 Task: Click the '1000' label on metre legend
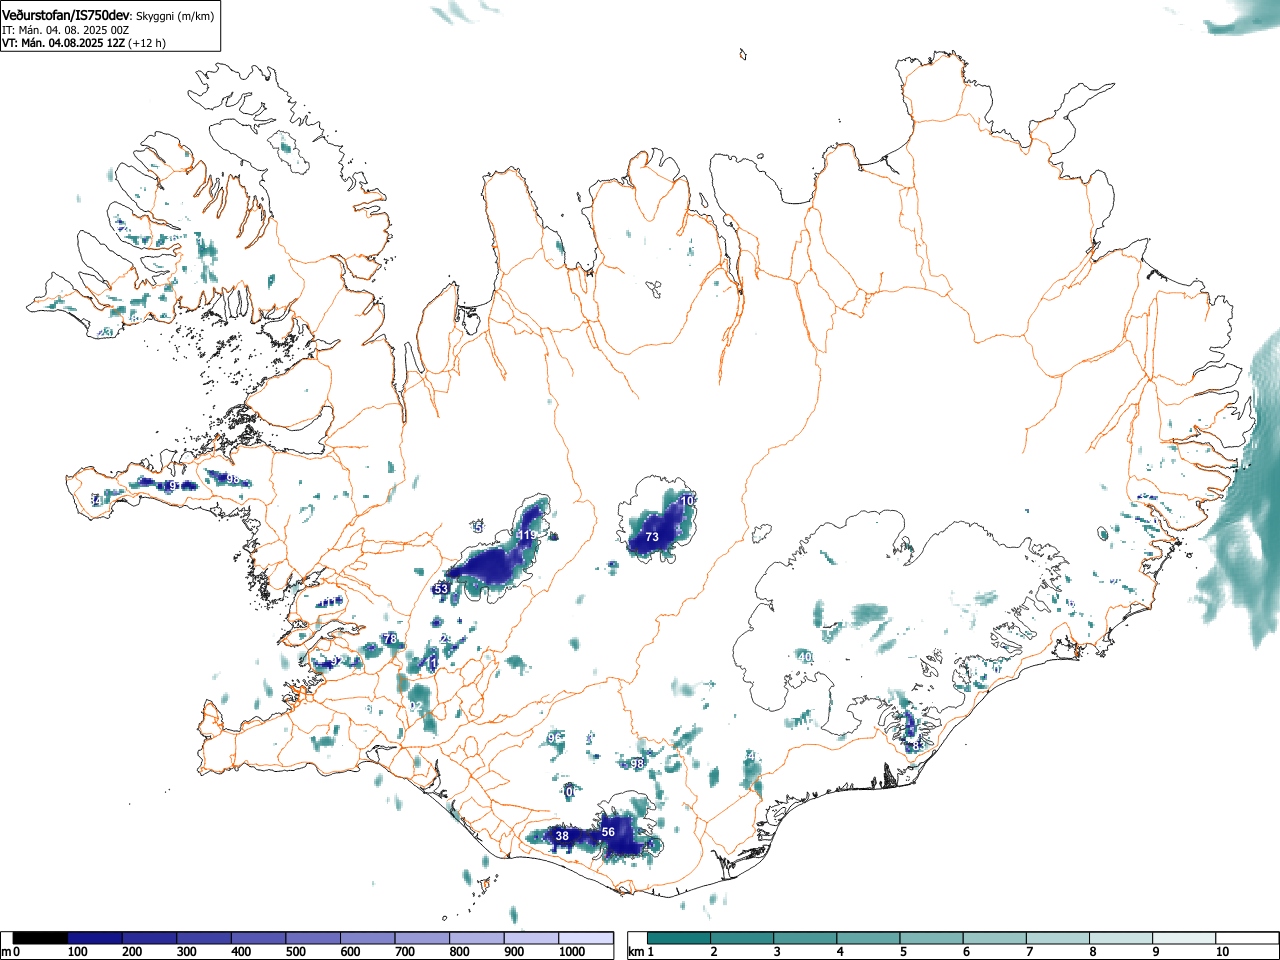tap(572, 952)
